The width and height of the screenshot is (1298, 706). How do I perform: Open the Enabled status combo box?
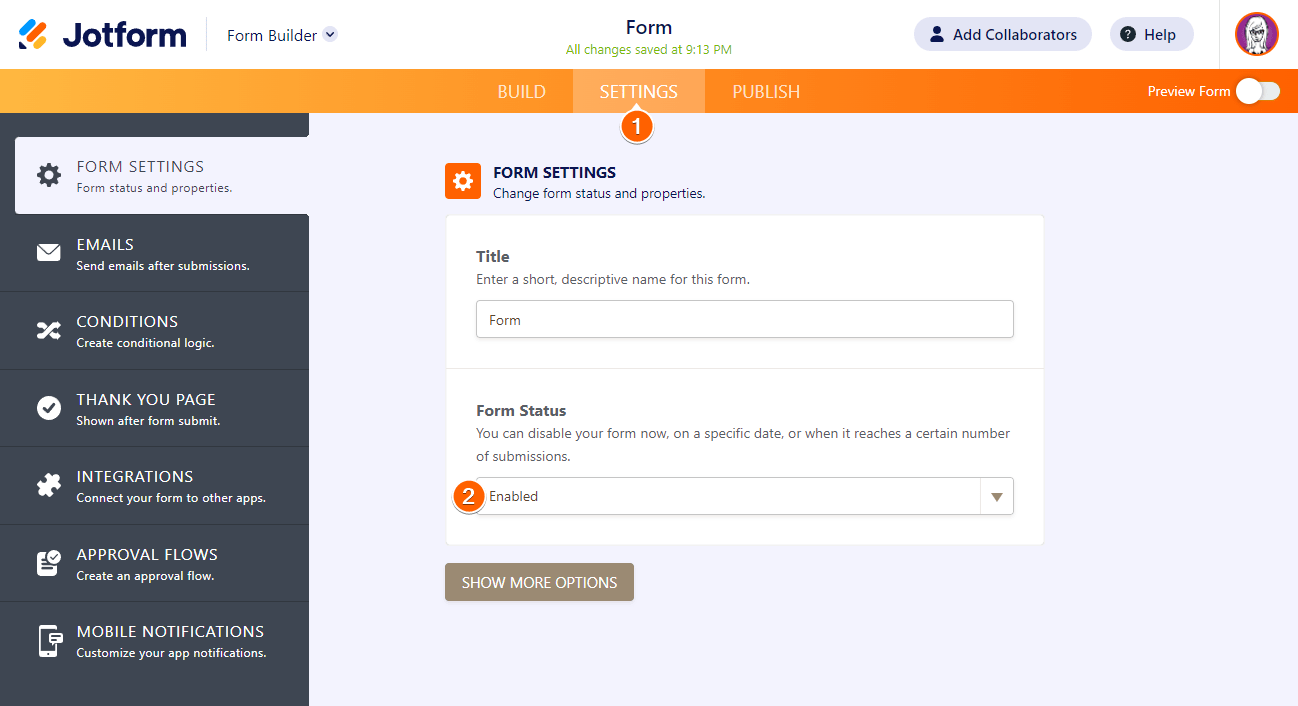730,496
